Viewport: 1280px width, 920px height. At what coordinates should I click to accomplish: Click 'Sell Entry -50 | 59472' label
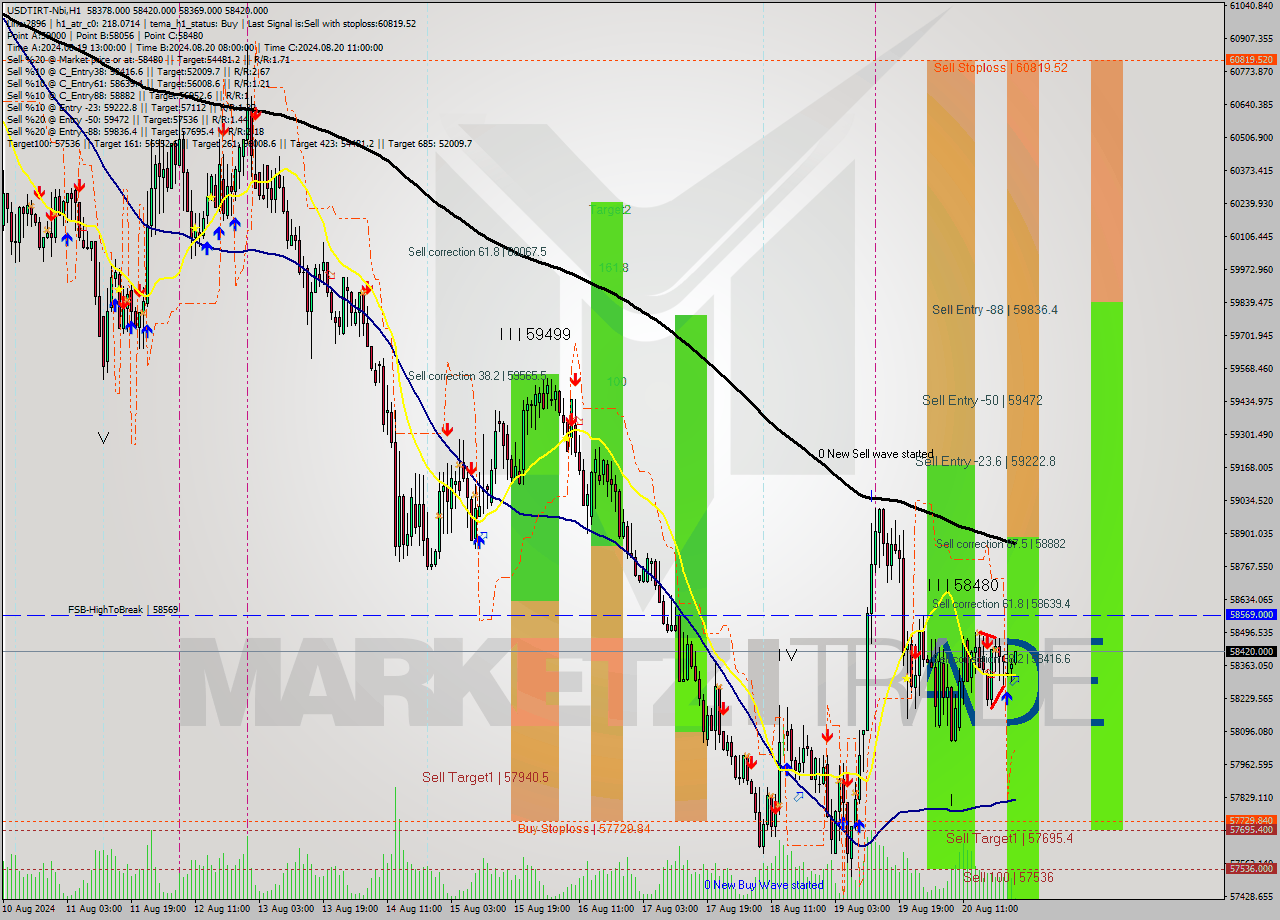pos(982,400)
